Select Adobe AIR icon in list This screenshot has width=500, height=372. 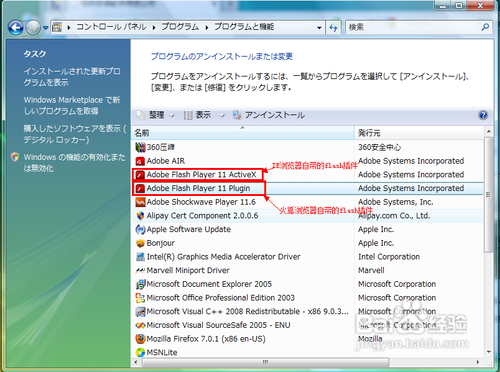(140, 161)
